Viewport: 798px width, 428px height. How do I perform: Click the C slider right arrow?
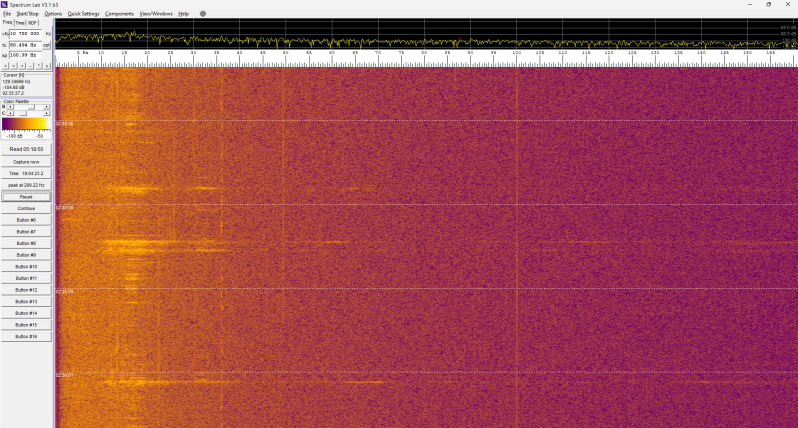tap(46, 113)
